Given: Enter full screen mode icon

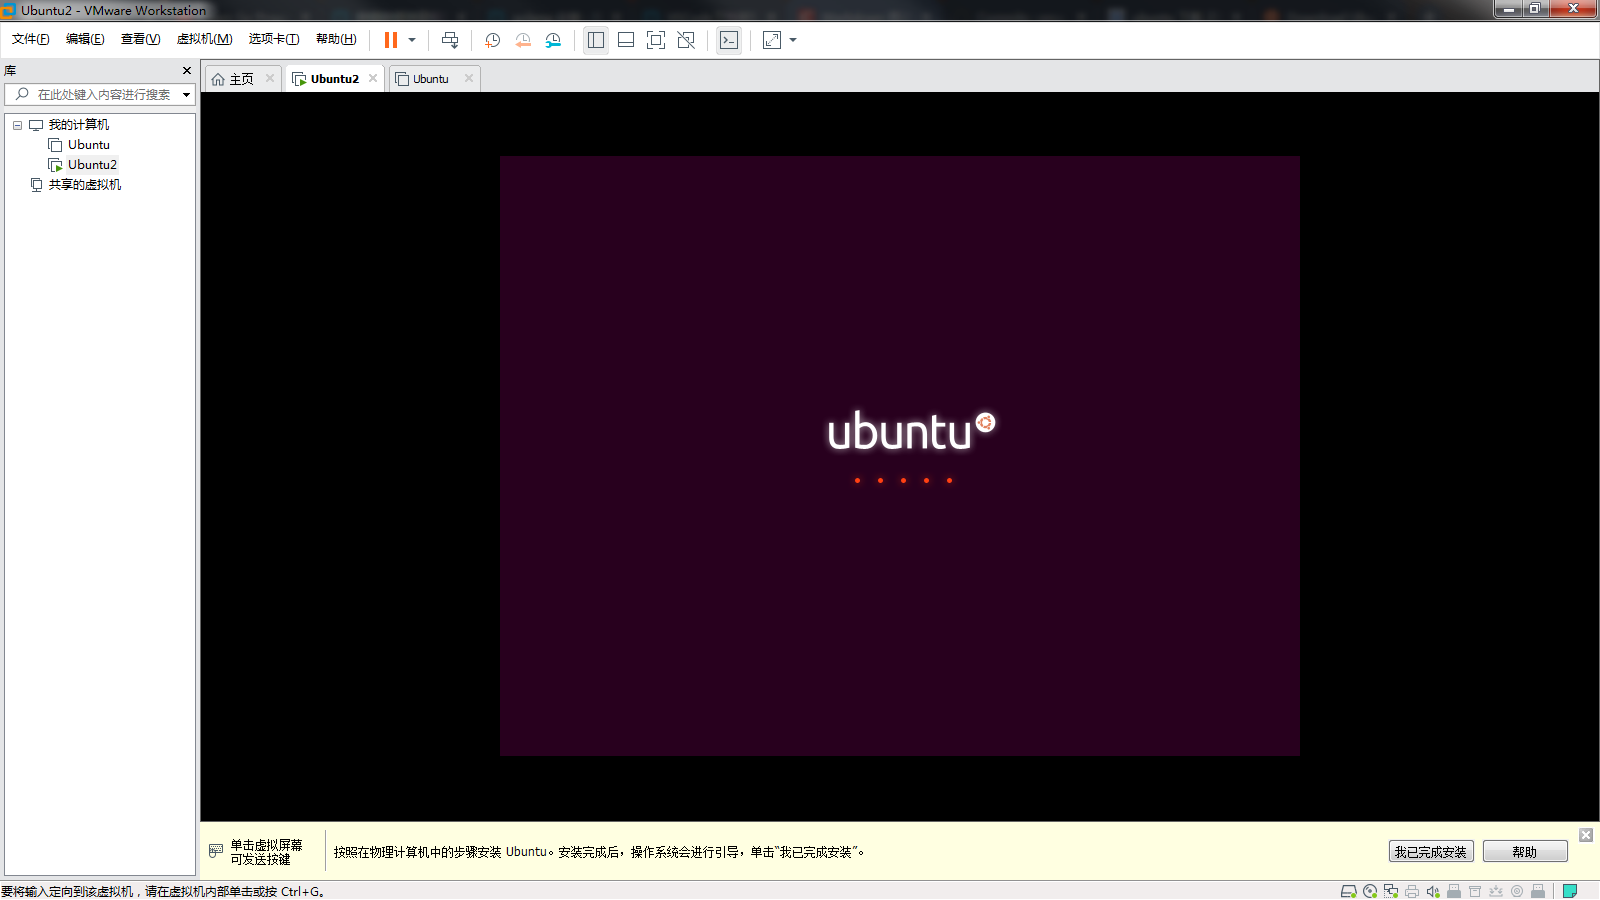Looking at the screenshot, I should coord(656,40).
